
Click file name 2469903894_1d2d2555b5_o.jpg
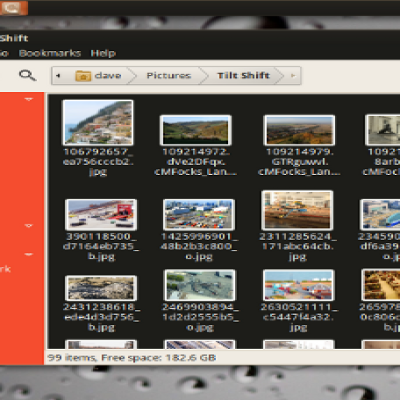pos(200,317)
